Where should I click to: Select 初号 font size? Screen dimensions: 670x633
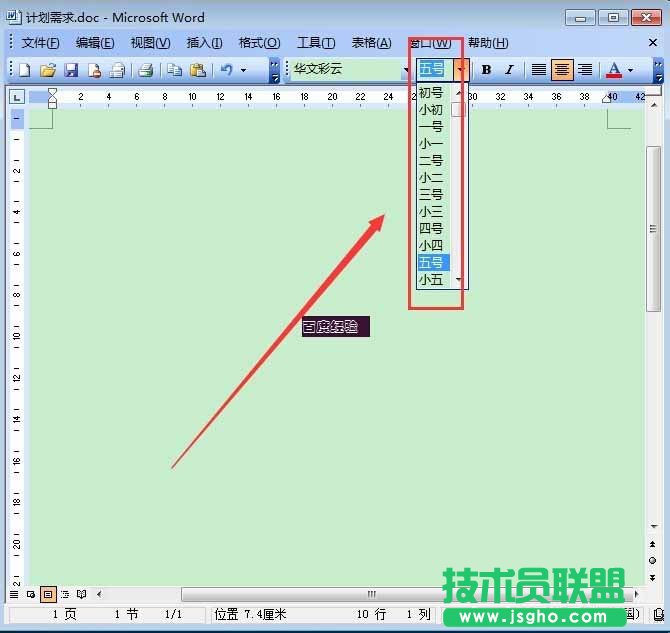click(x=433, y=92)
